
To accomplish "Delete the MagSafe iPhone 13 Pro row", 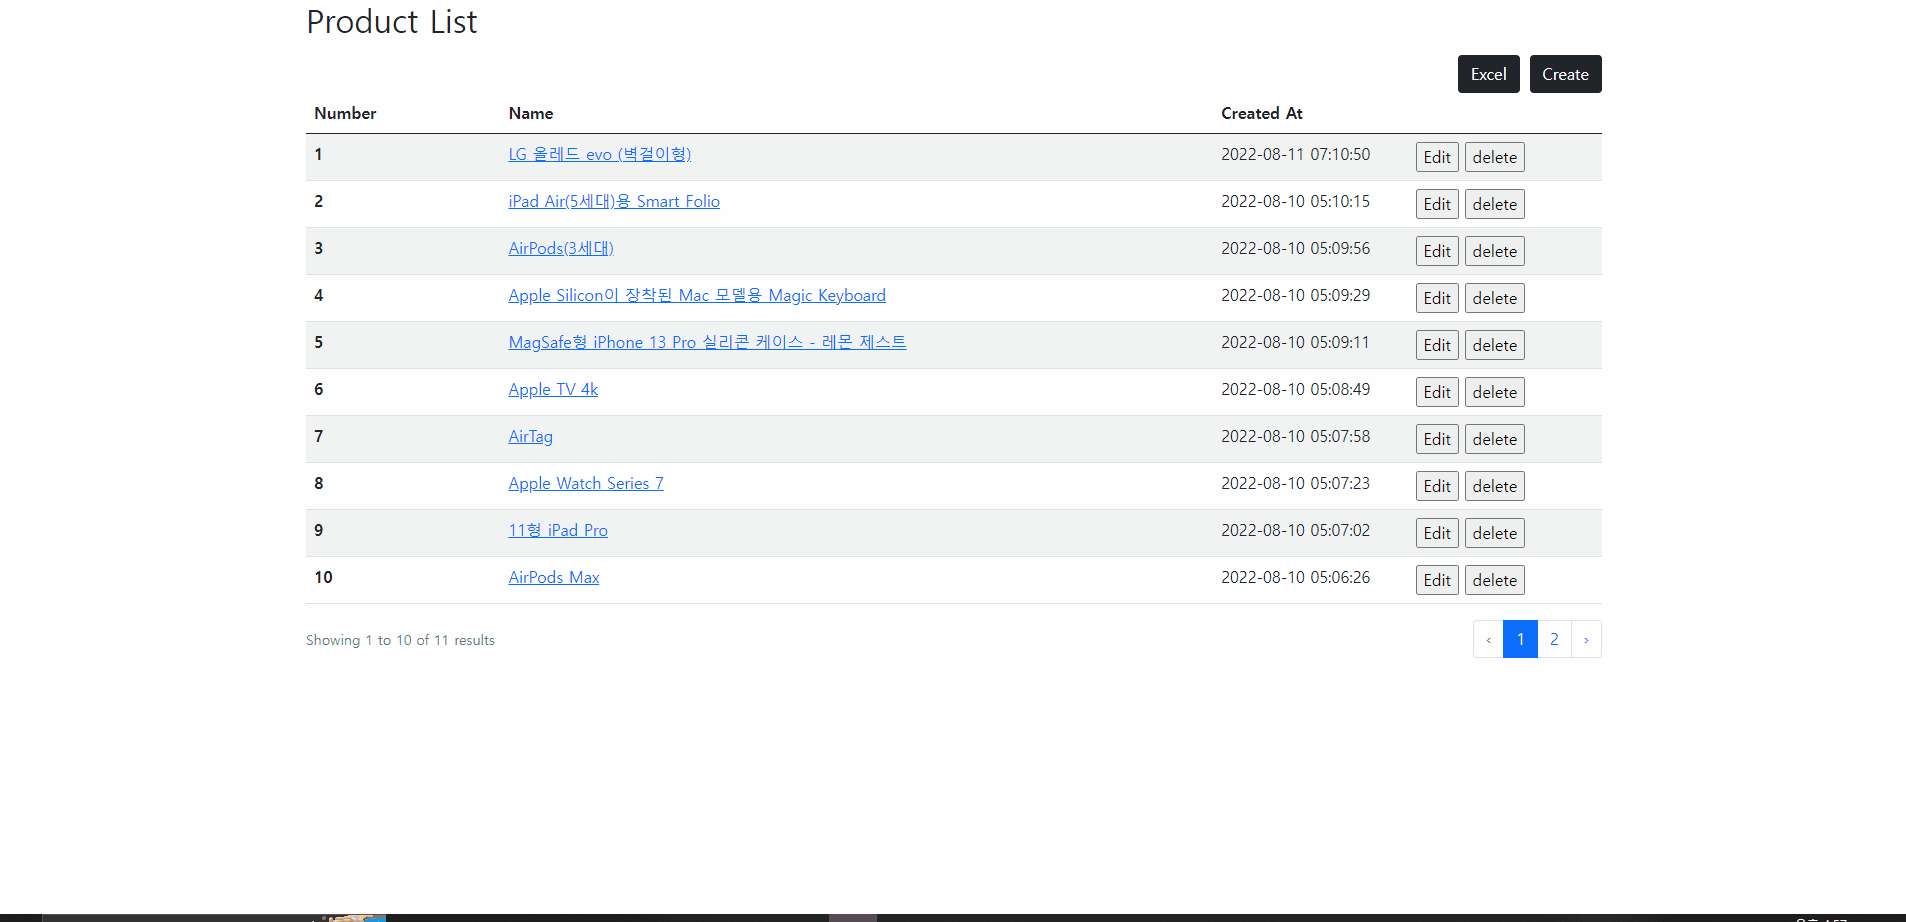I will point(1494,345).
